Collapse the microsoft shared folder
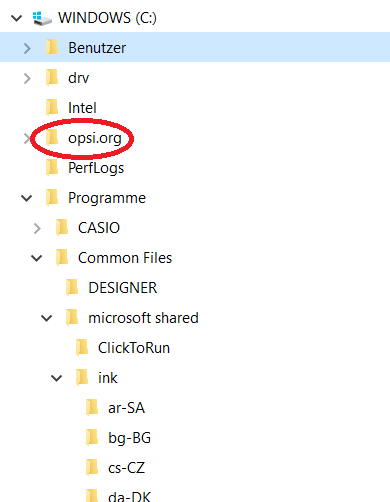This screenshot has width=390, height=502. click(x=47, y=318)
